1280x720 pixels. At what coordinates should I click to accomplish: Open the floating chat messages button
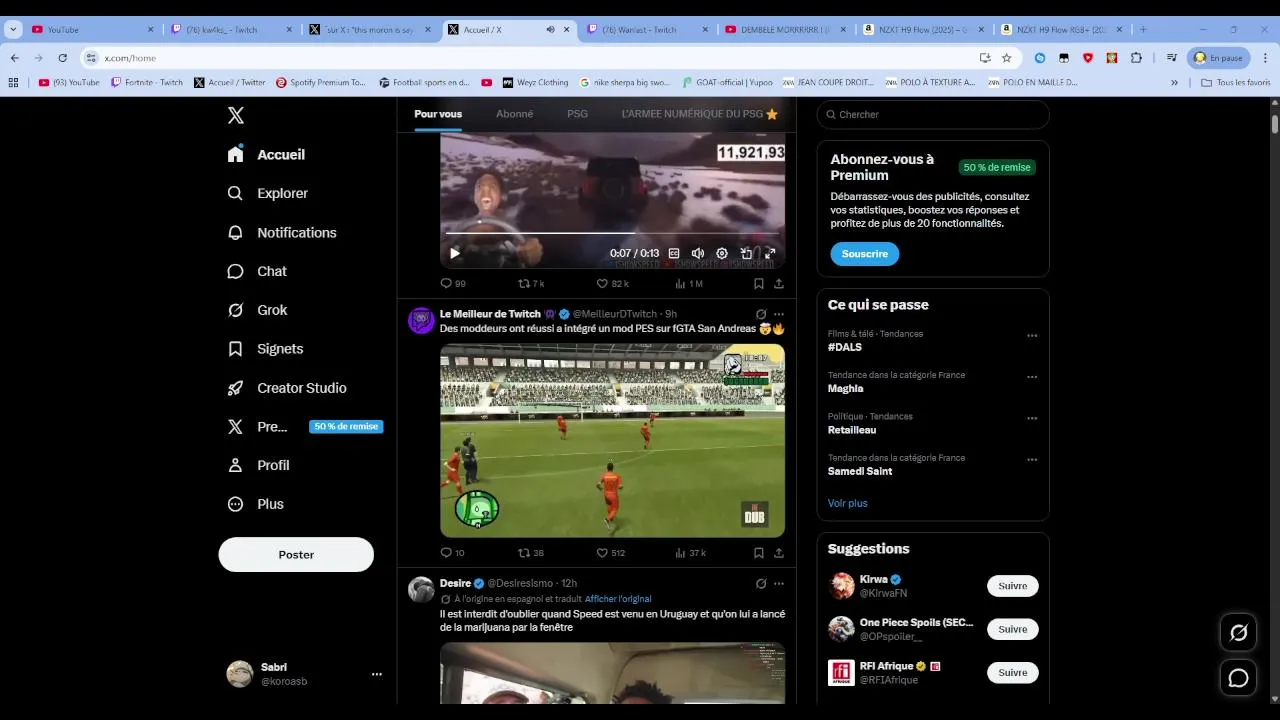1238,678
